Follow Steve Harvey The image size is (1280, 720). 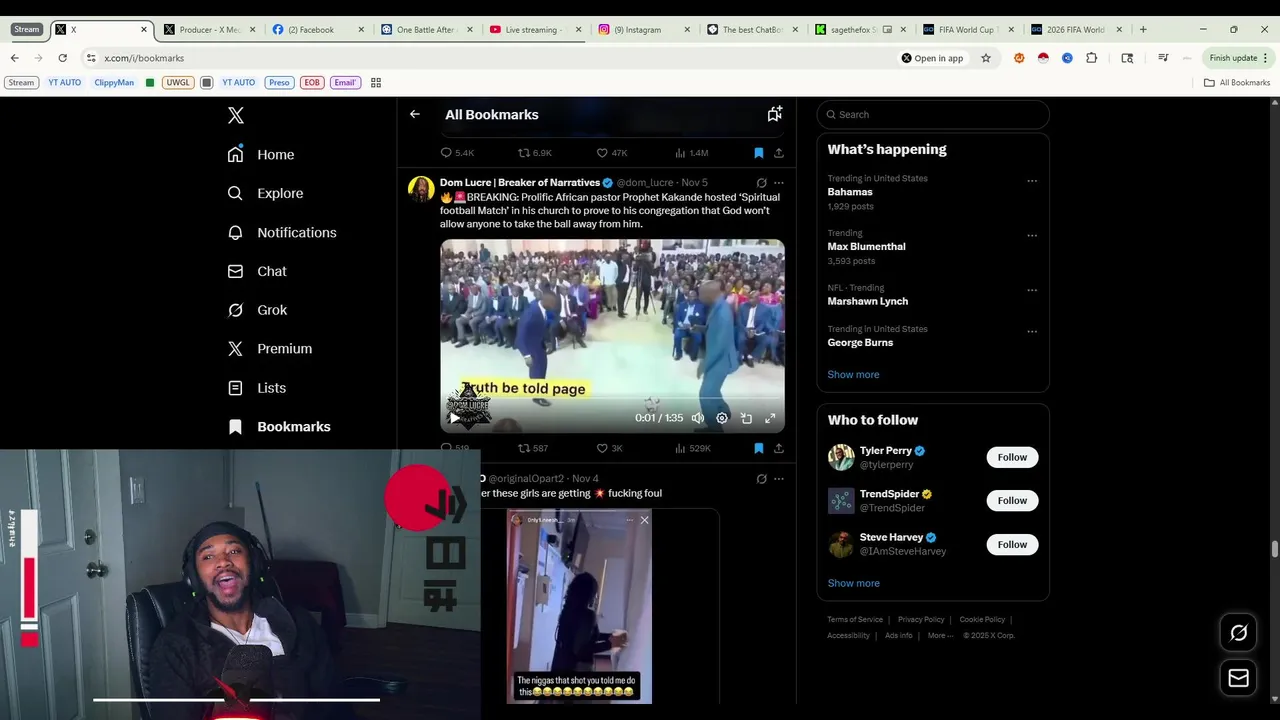(x=1012, y=544)
